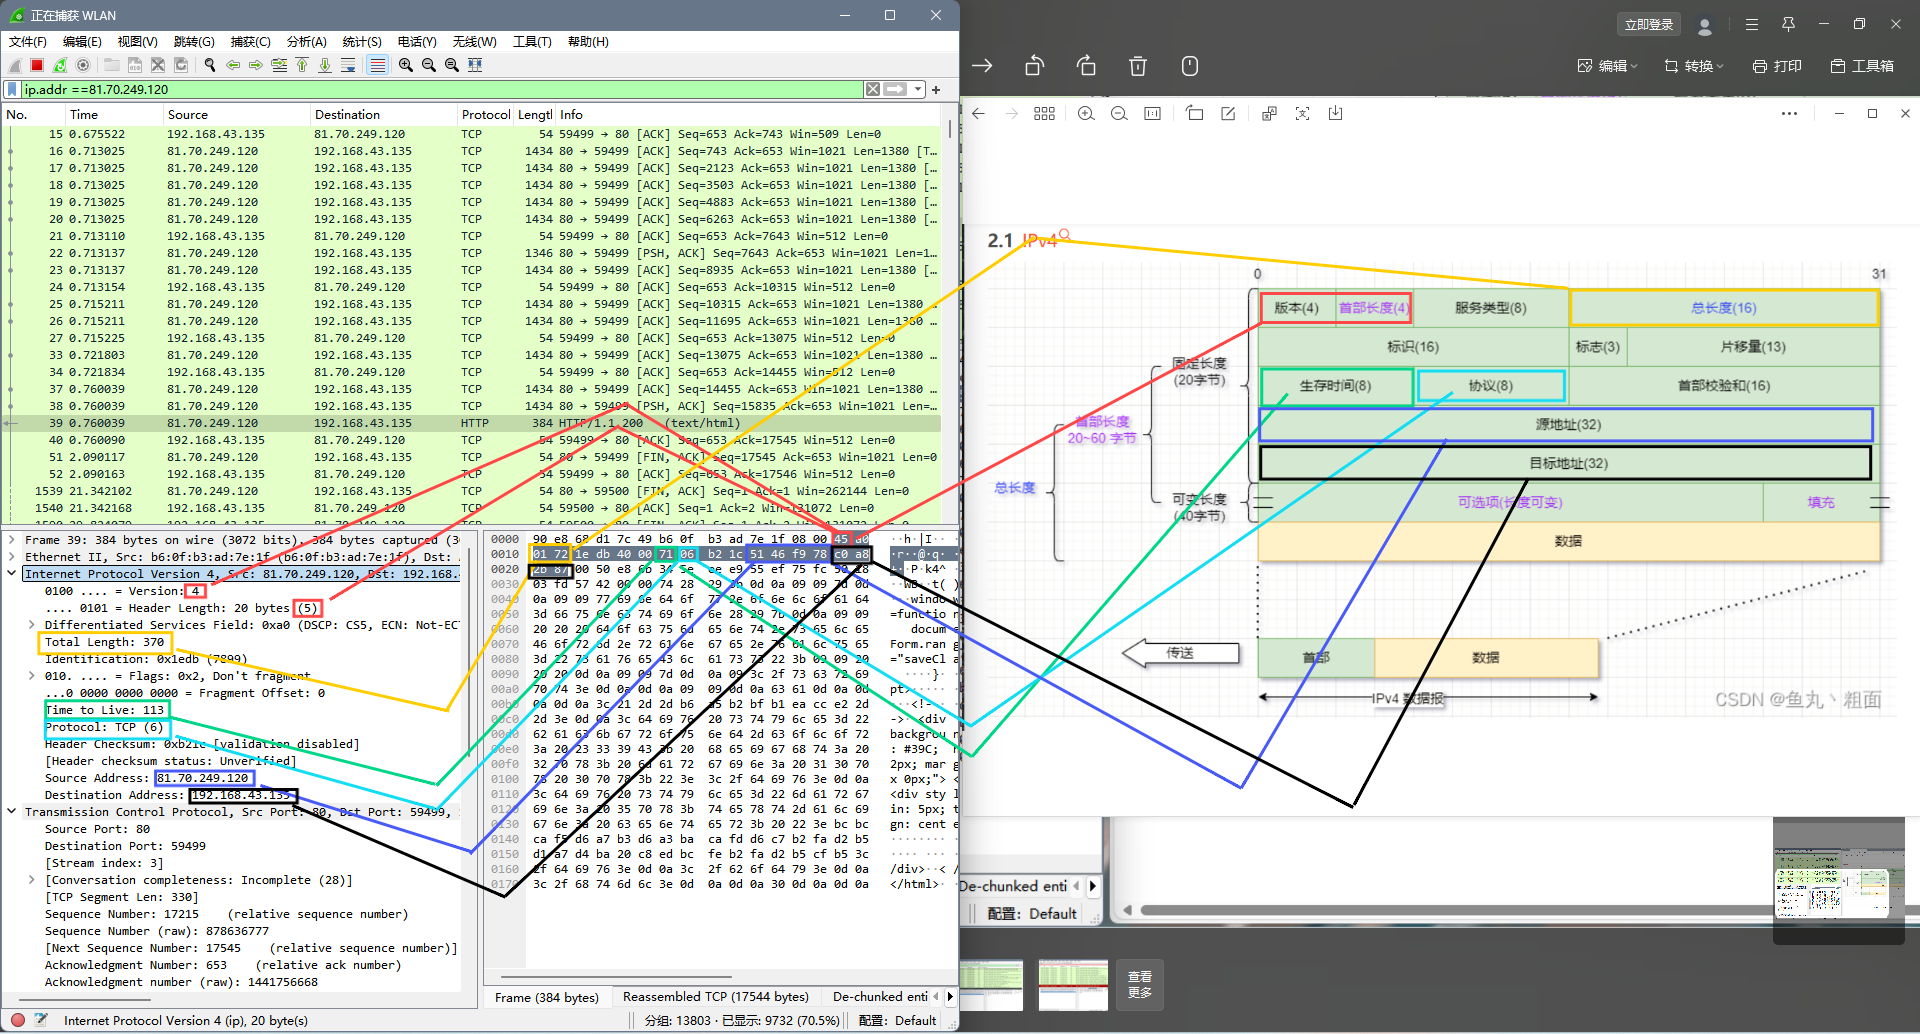Jump to first packet icon
Viewport: 1920px width, 1034px height.
click(x=302, y=65)
